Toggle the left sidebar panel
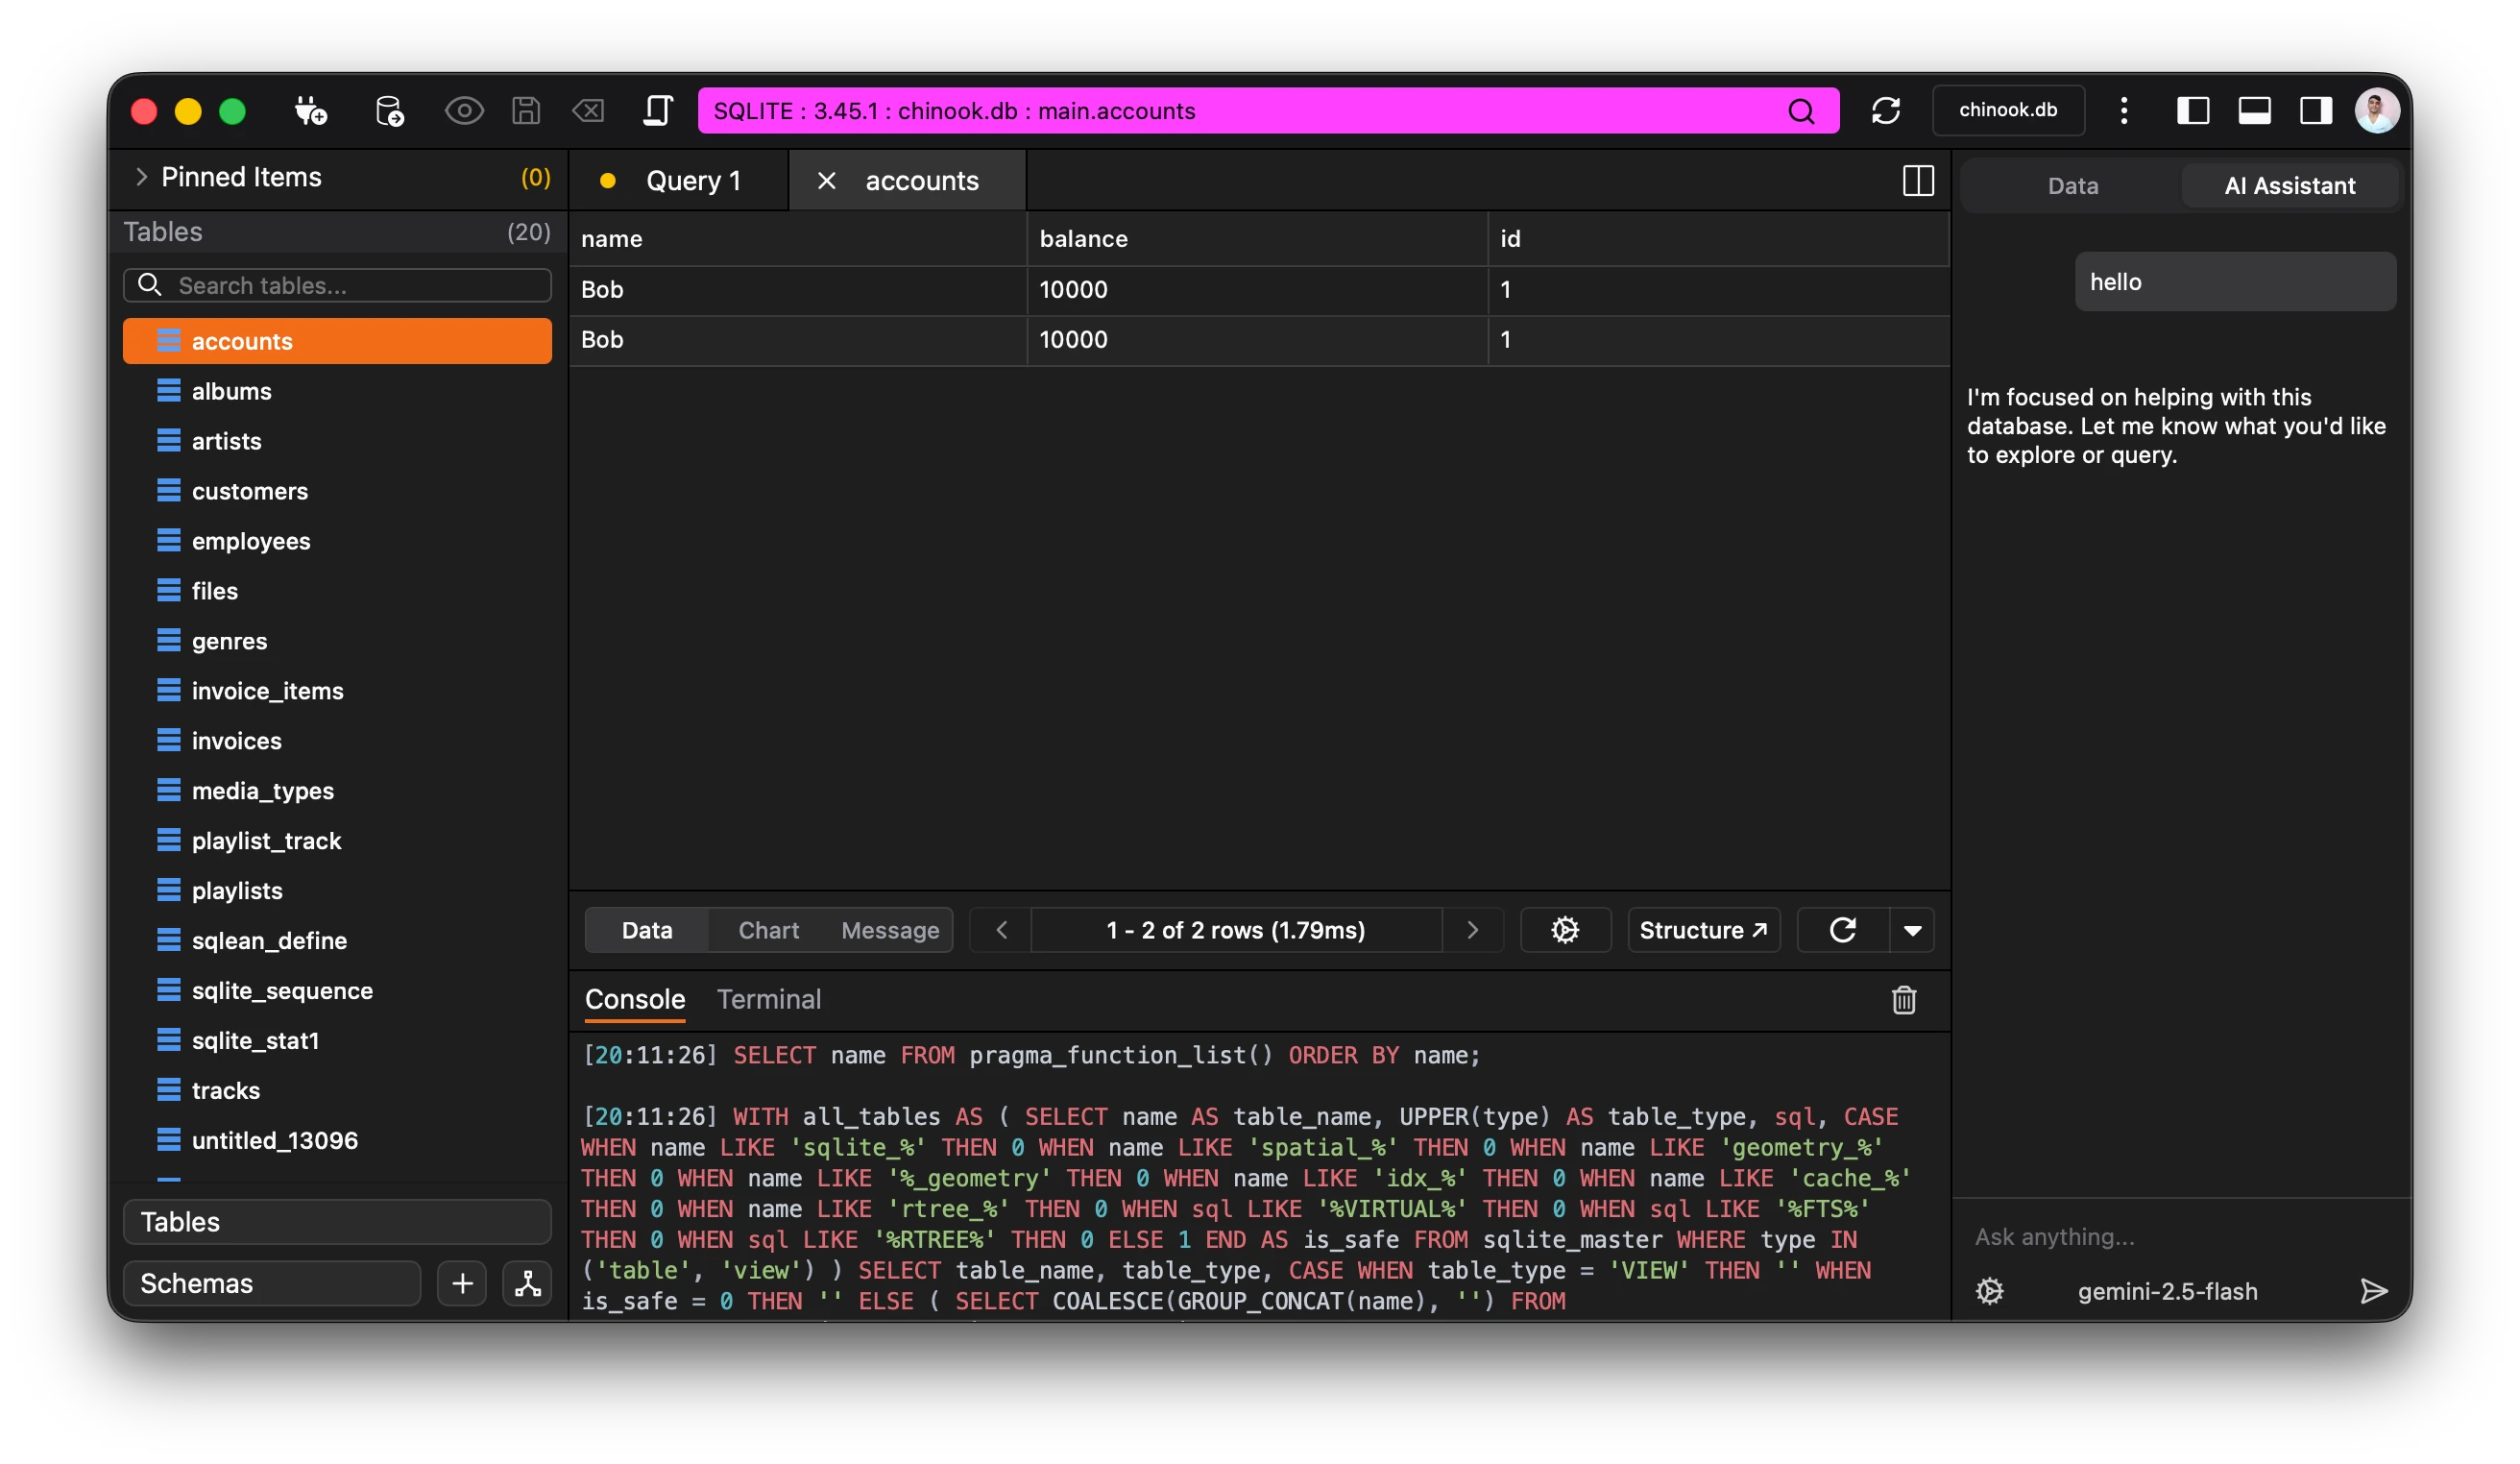The height and width of the screenshot is (1464, 2520). [2193, 110]
